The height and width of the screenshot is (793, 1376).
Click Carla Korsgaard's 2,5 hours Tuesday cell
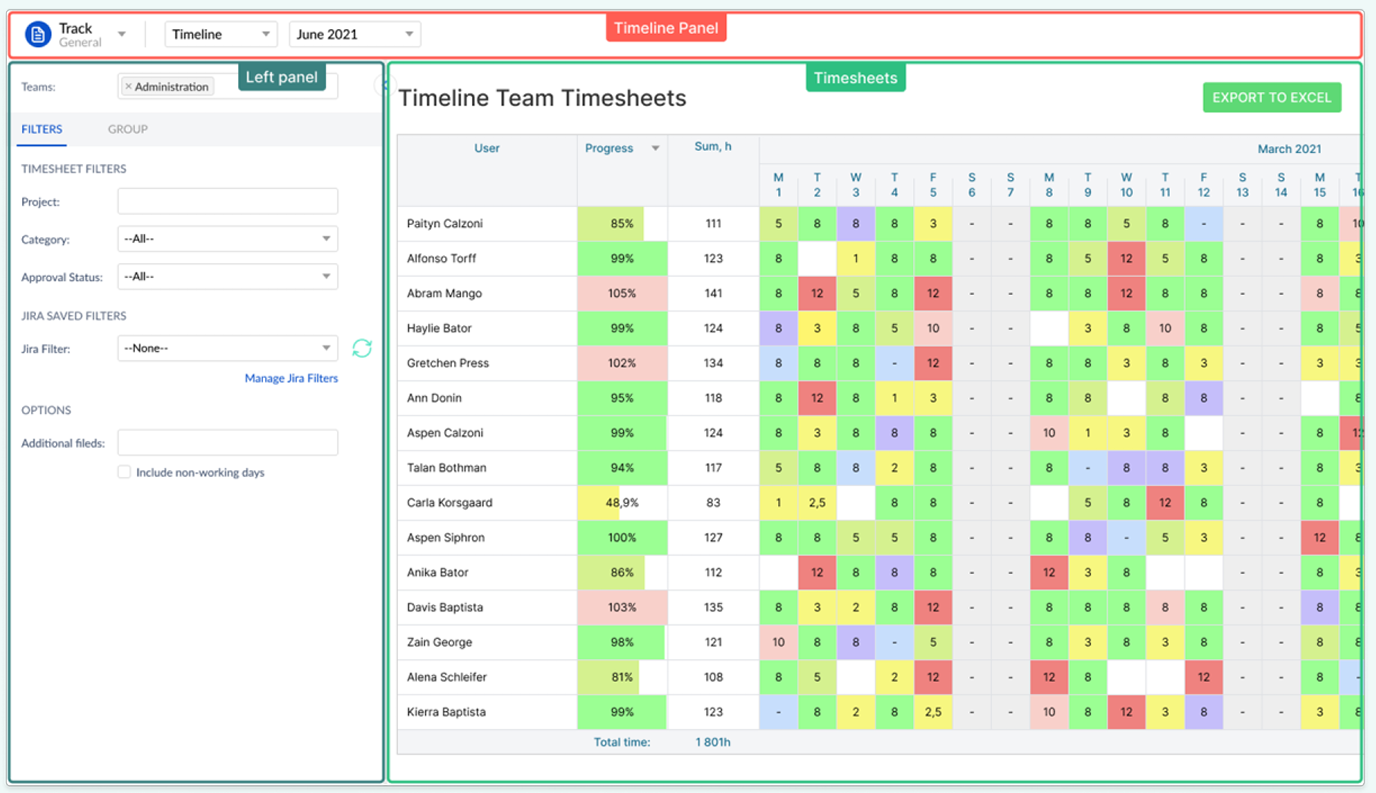click(x=817, y=503)
